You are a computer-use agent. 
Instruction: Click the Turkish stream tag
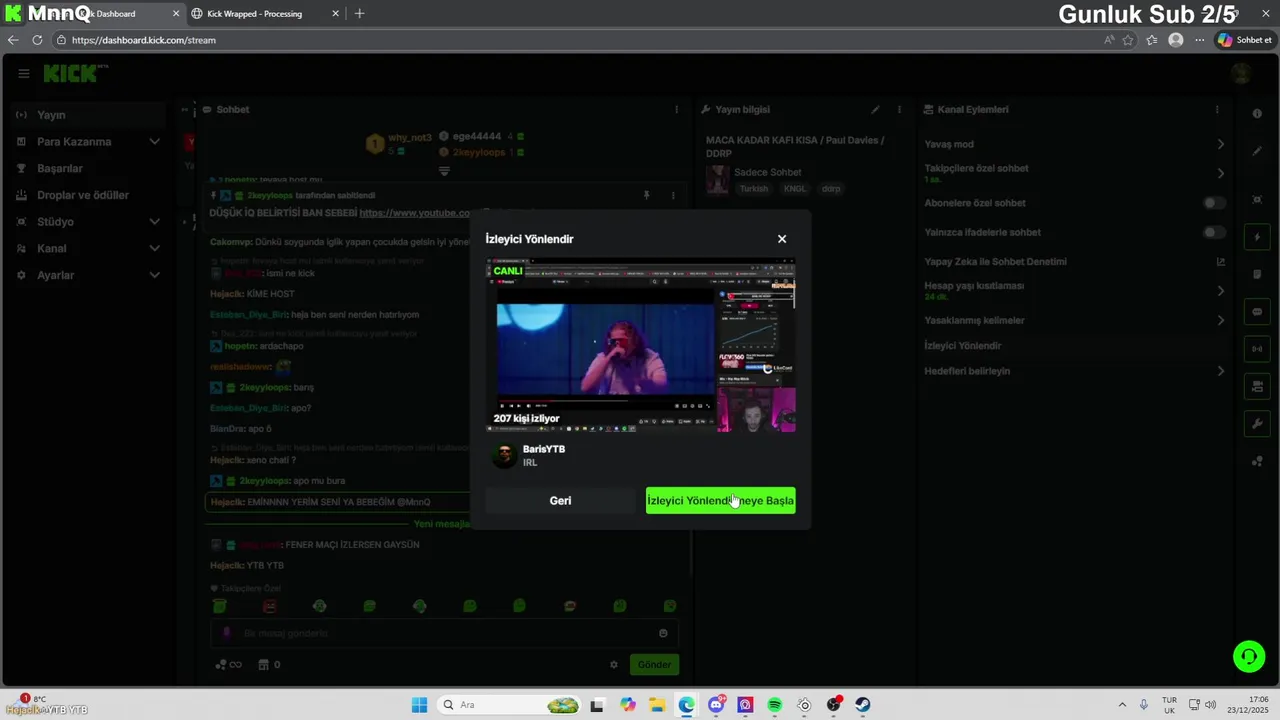754,189
